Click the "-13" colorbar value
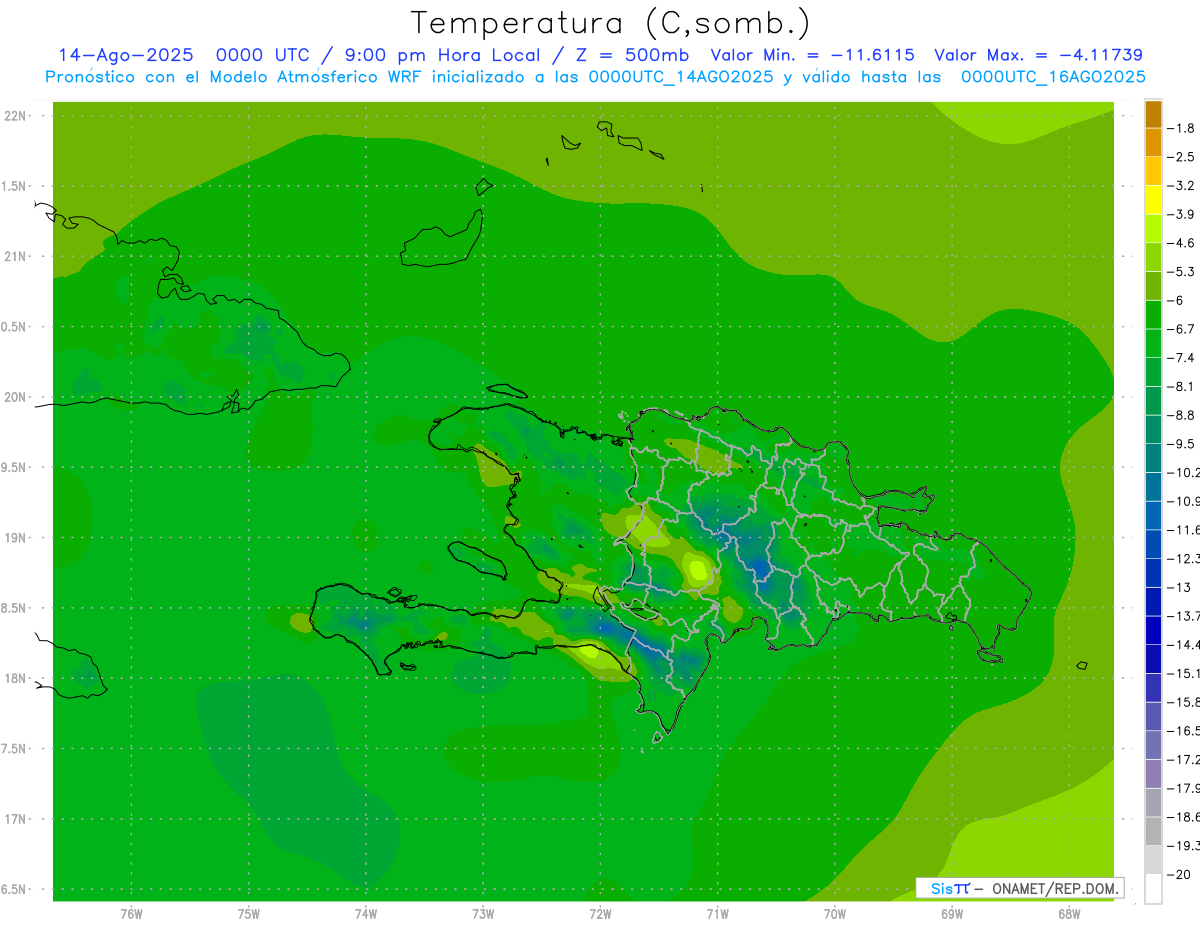The width and height of the screenshot is (1200, 927). pyautogui.click(x=1180, y=587)
